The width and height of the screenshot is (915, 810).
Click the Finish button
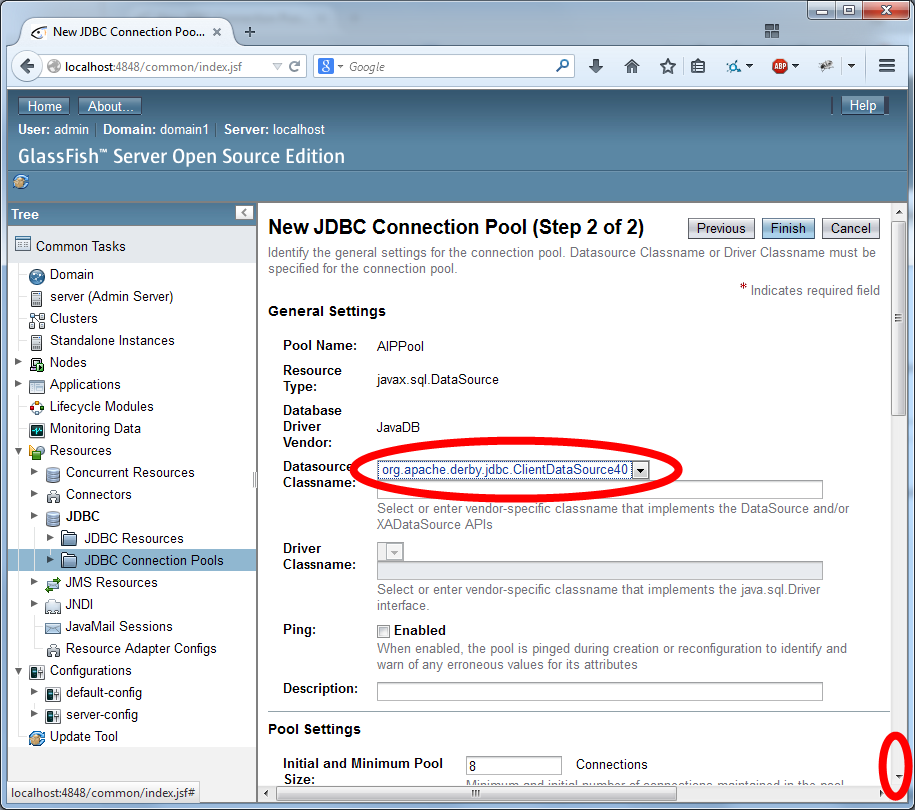click(788, 228)
